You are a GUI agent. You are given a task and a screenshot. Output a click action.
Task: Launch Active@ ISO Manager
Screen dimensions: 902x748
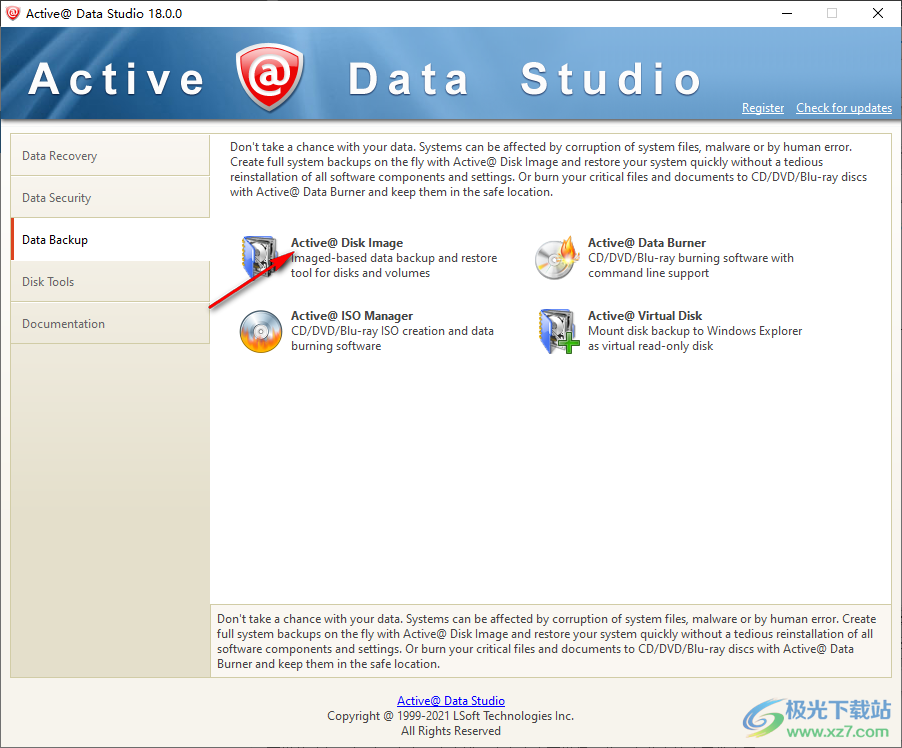tap(351, 315)
